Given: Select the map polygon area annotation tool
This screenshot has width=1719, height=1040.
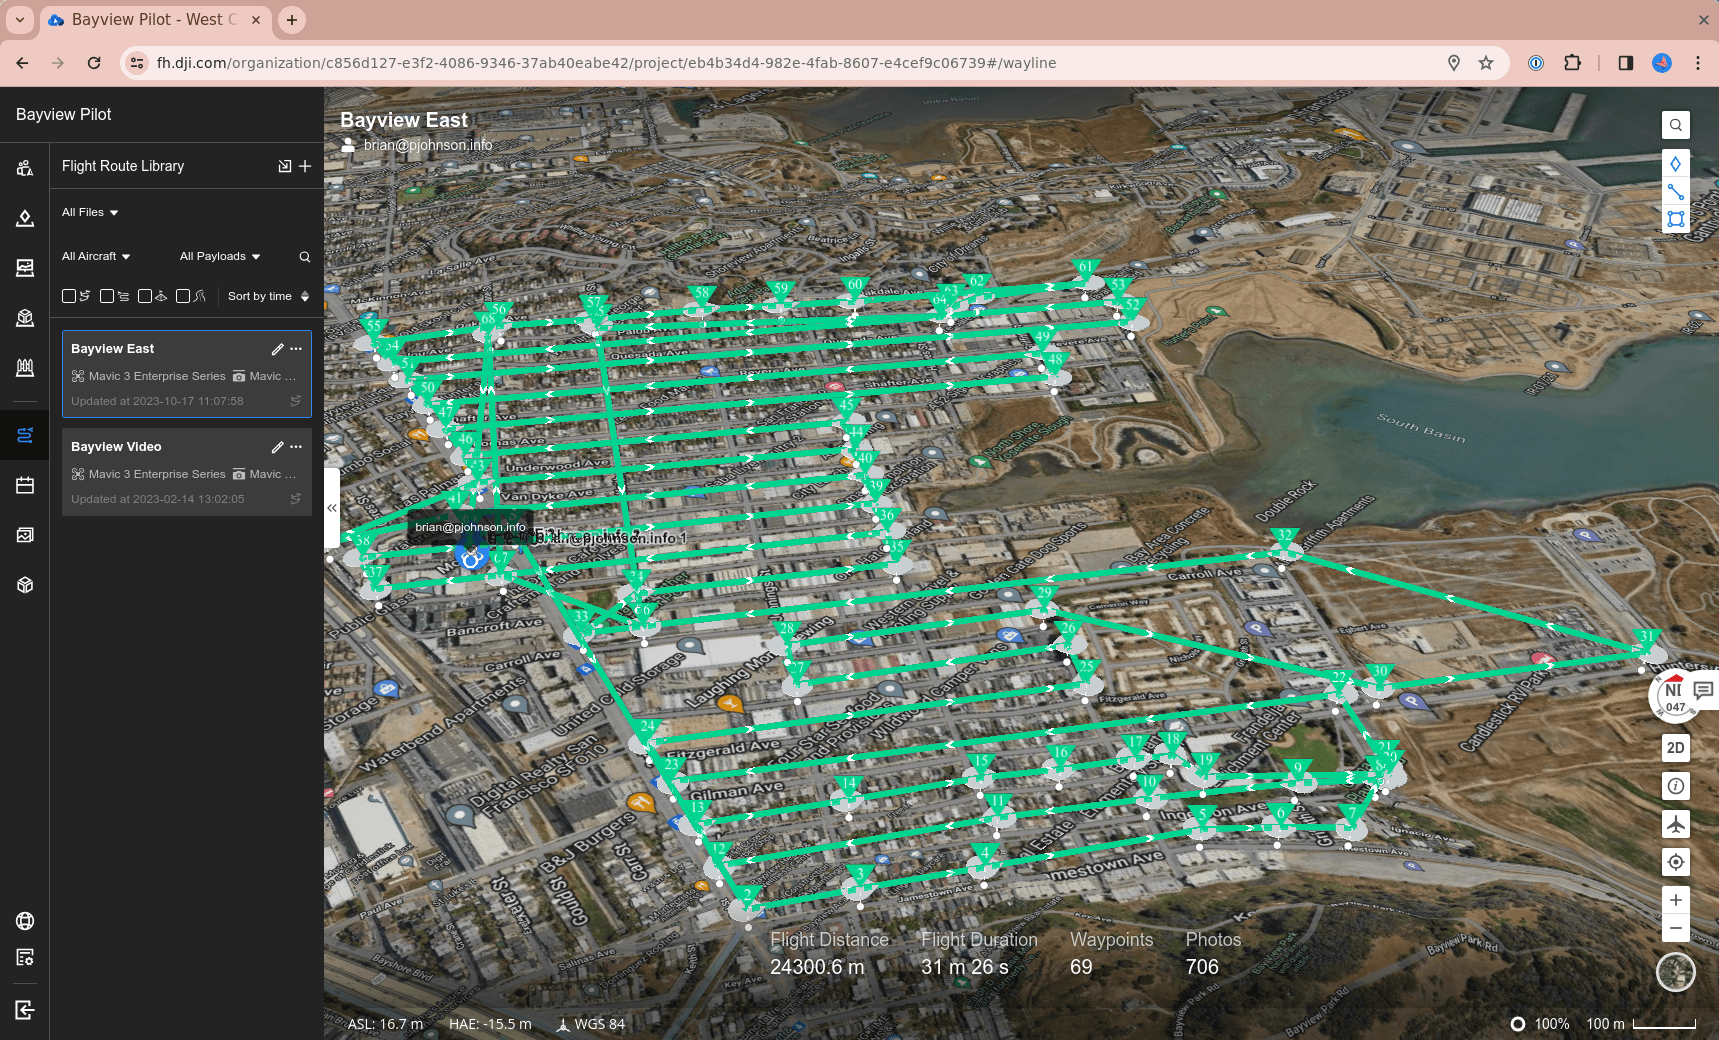Looking at the screenshot, I should click(x=1676, y=219).
